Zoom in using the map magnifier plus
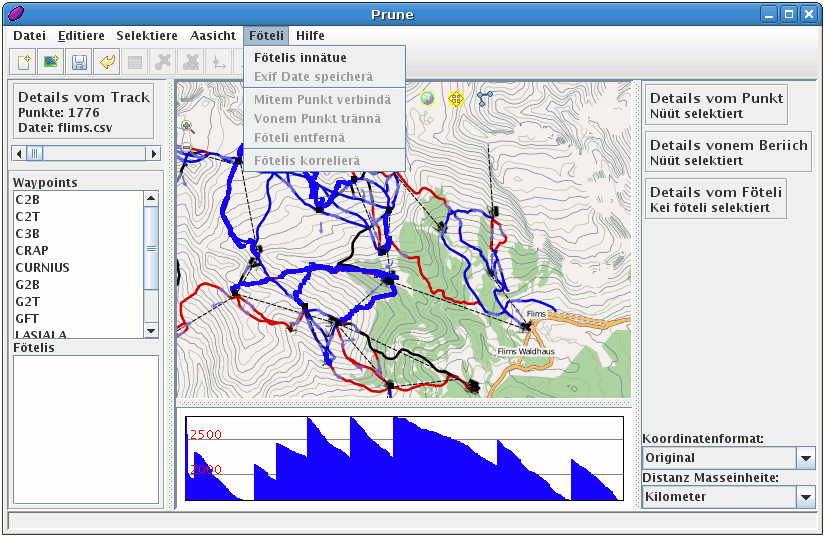The width and height of the screenshot is (824, 536). point(187,126)
